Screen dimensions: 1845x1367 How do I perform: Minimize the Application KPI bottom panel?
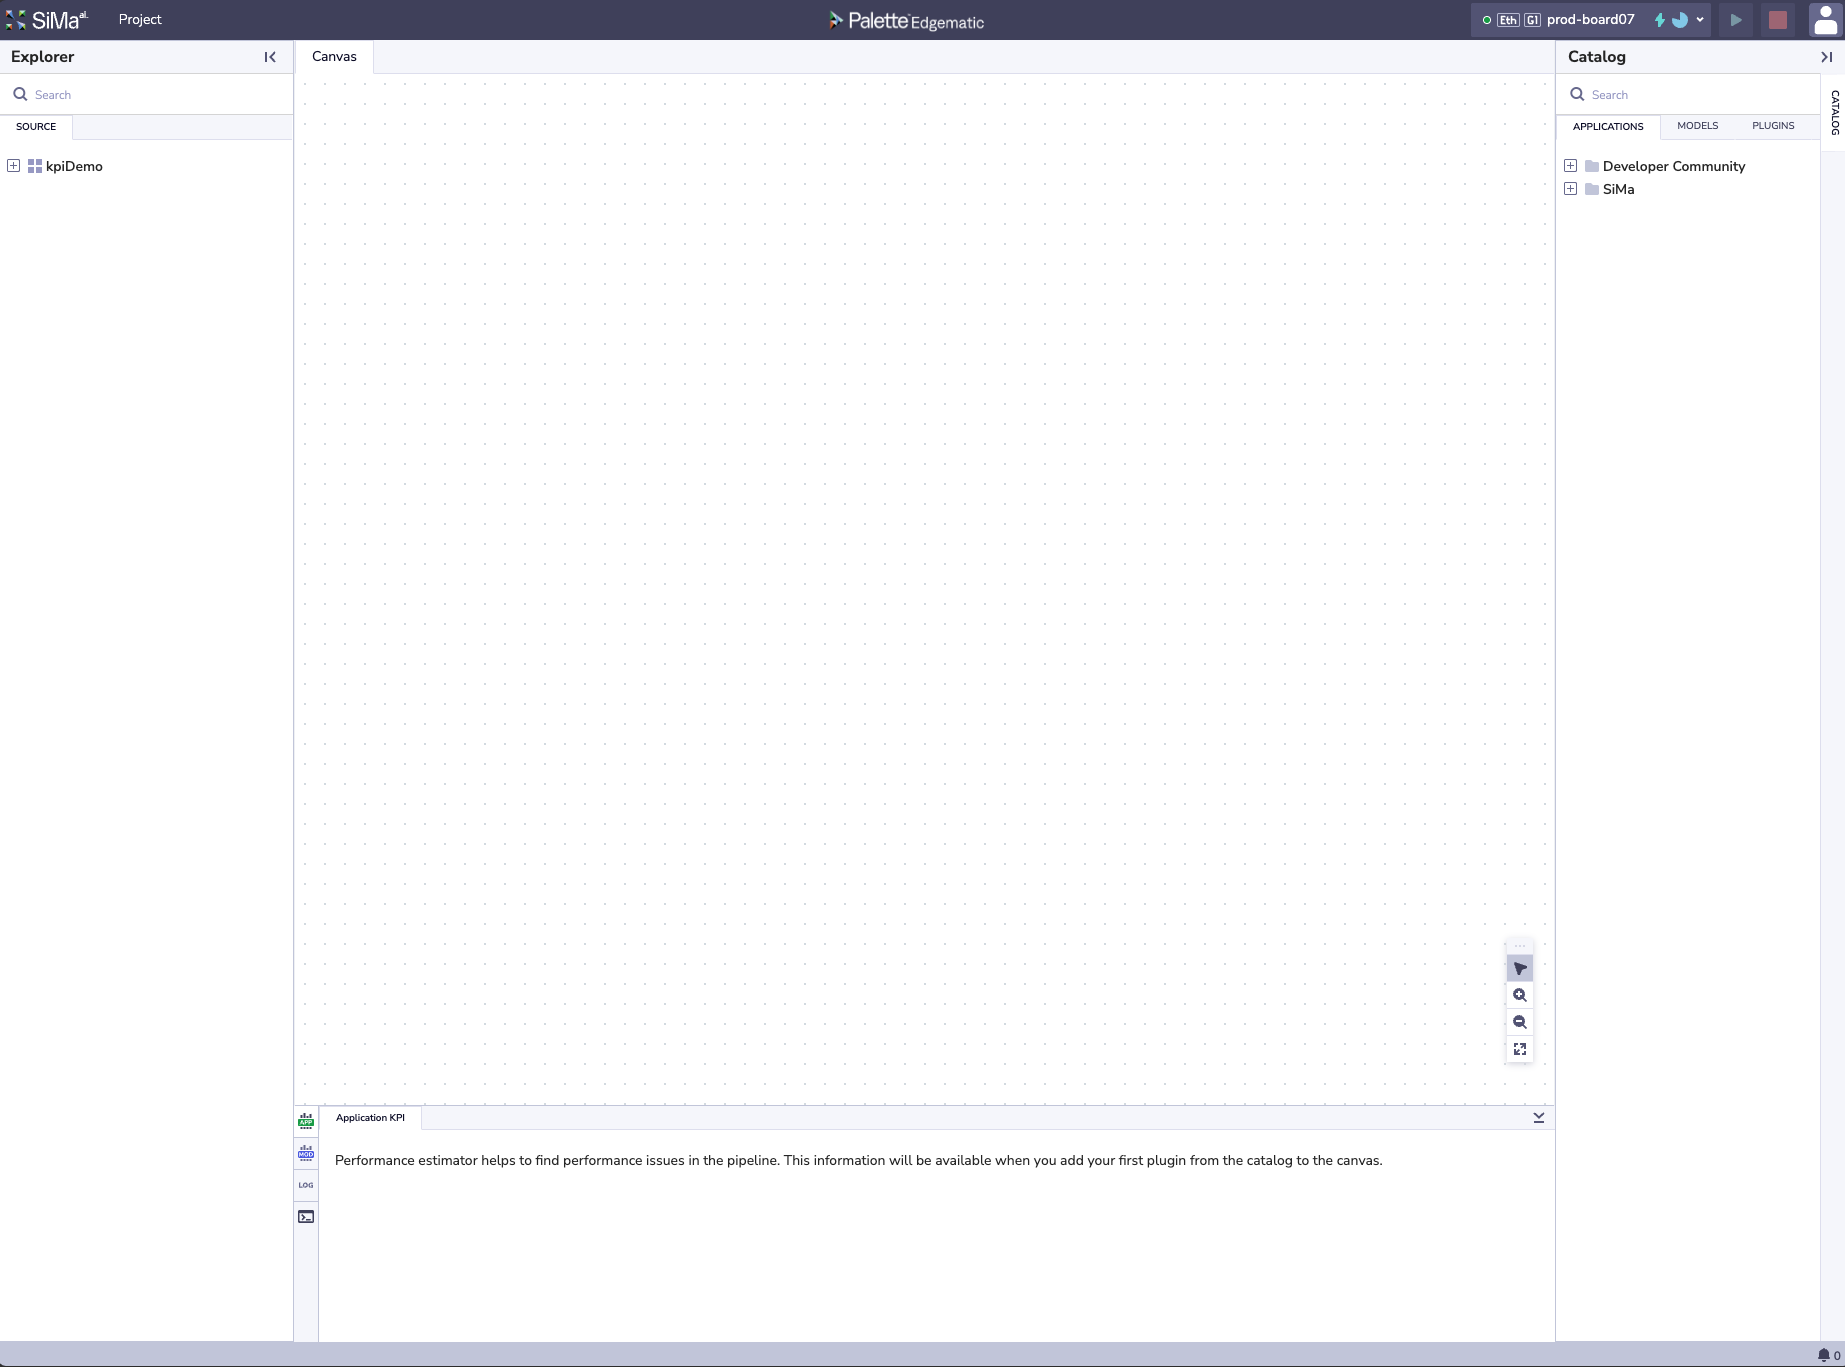pyautogui.click(x=1538, y=1117)
